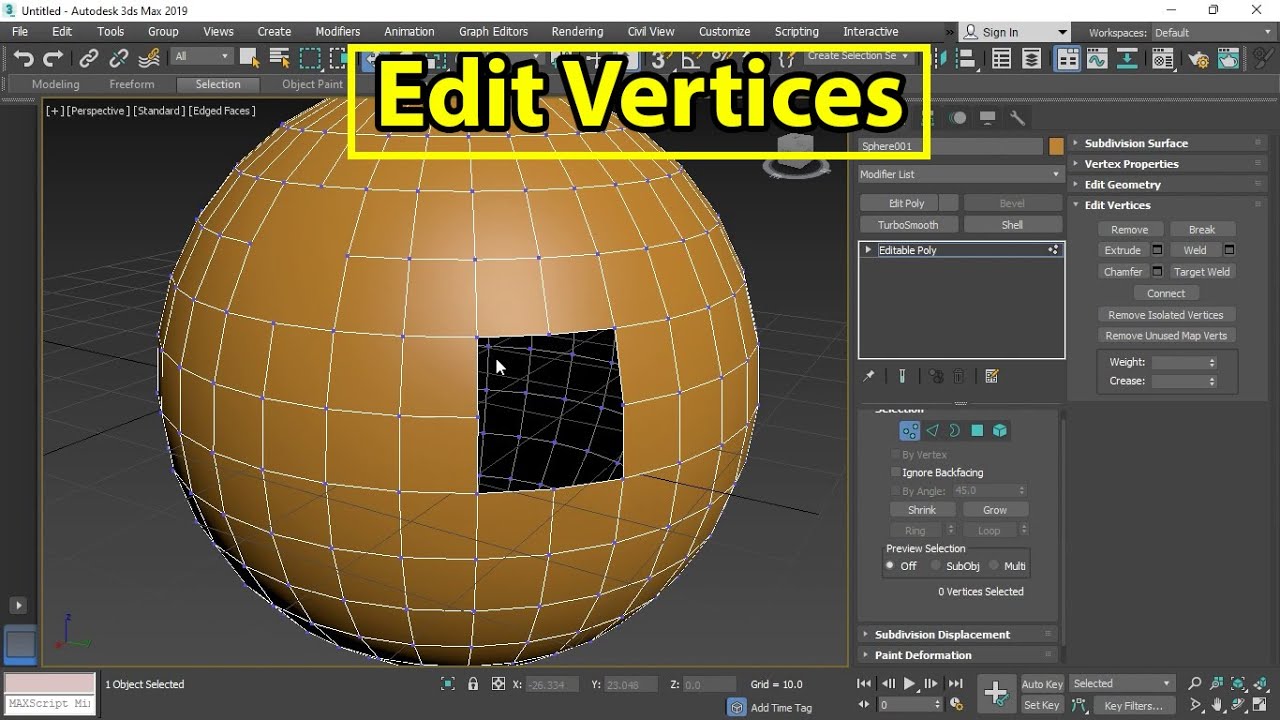Open the Modifiers menu
The width and height of the screenshot is (1280, 720).
tap(337, 32)
